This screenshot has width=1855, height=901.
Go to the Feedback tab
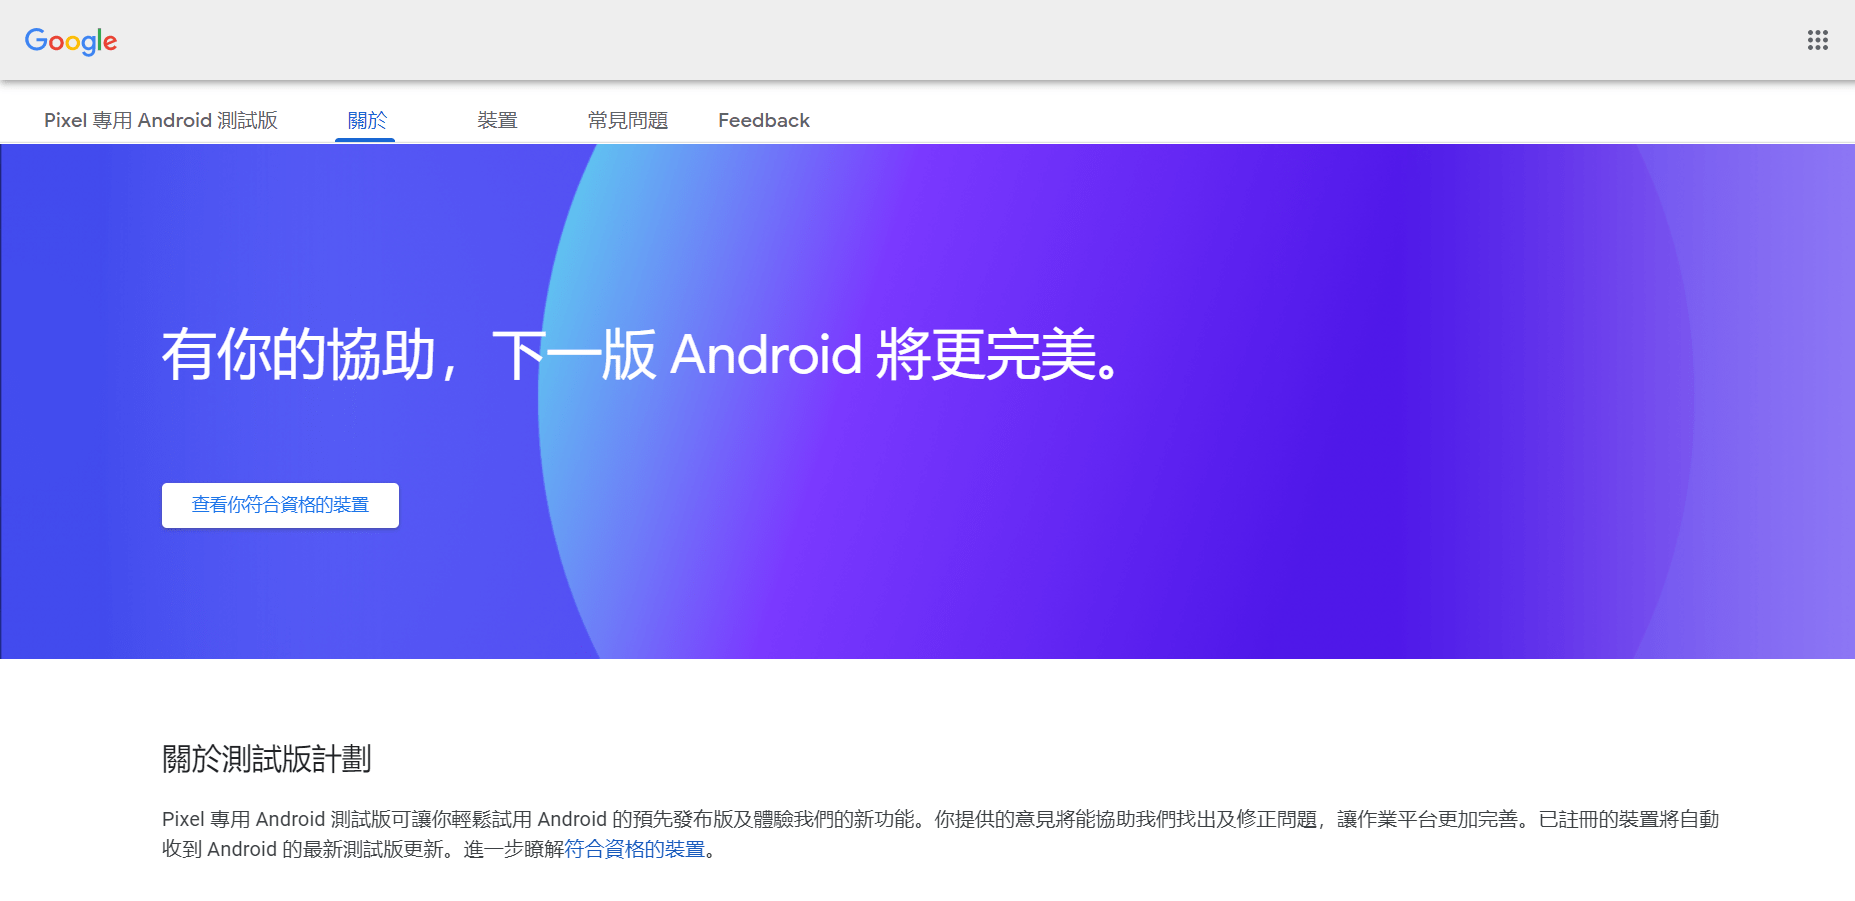click(764, 120)
